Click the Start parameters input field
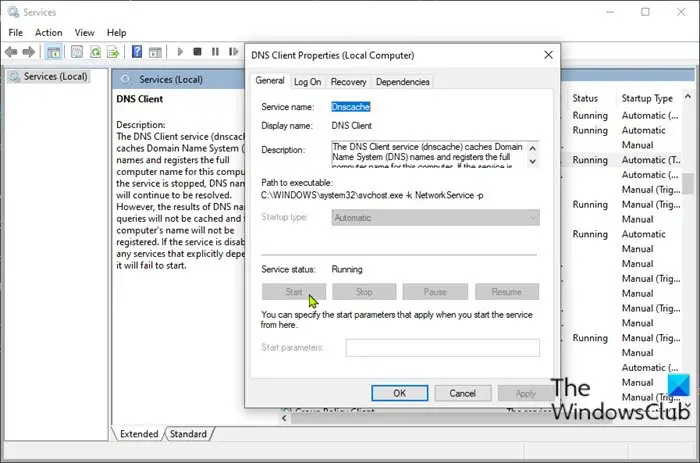The image size is (700, 463). (x=442, y=348)
